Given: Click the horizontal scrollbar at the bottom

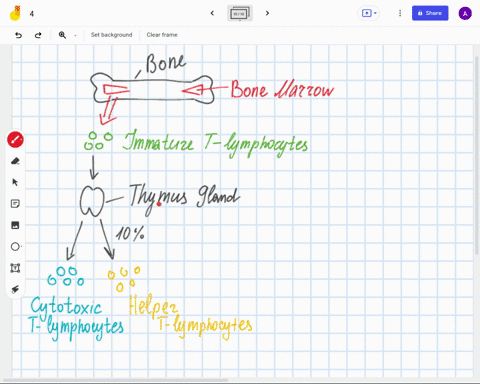Looking at the screenshot, I should coord(115,380).
